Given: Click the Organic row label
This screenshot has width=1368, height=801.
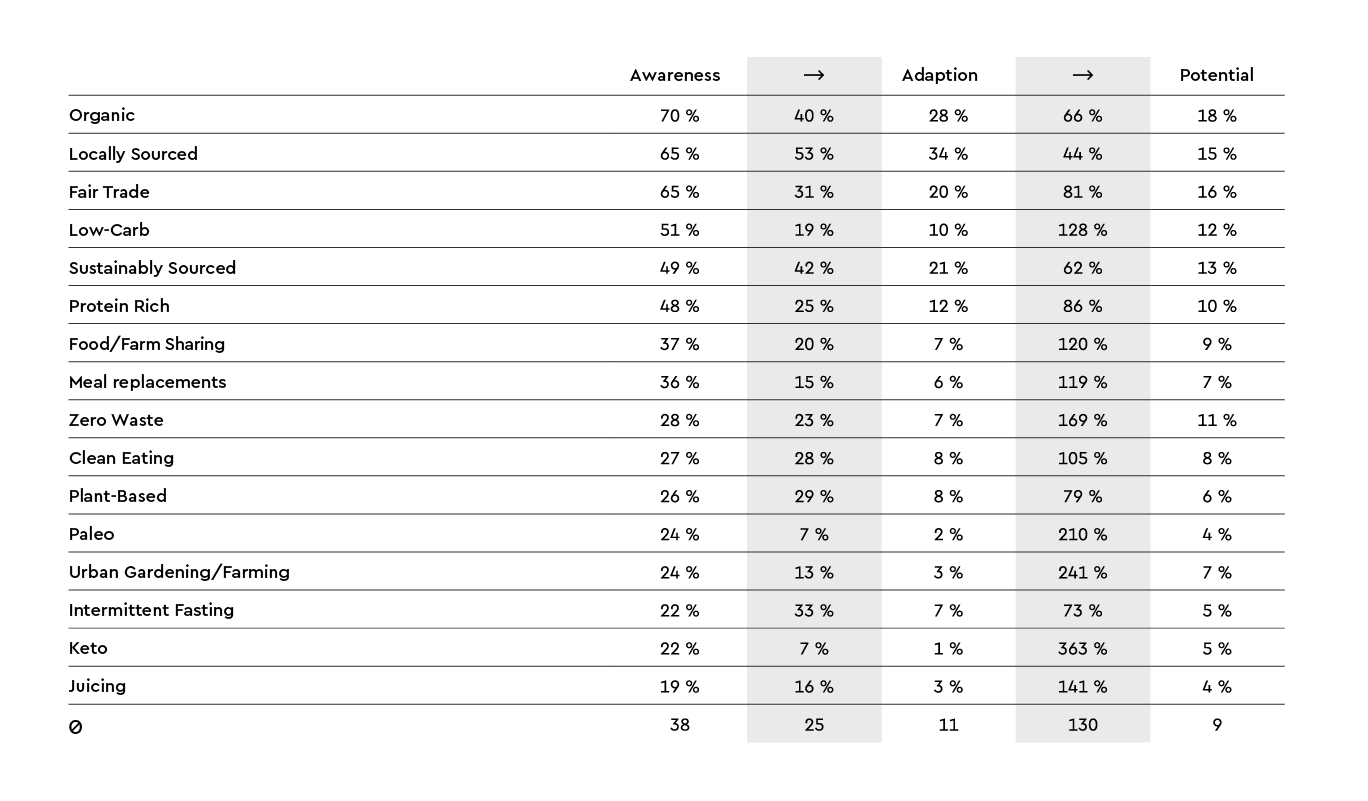Looking at the screenshot, I should pyautogui.click(x=102, y=115).
